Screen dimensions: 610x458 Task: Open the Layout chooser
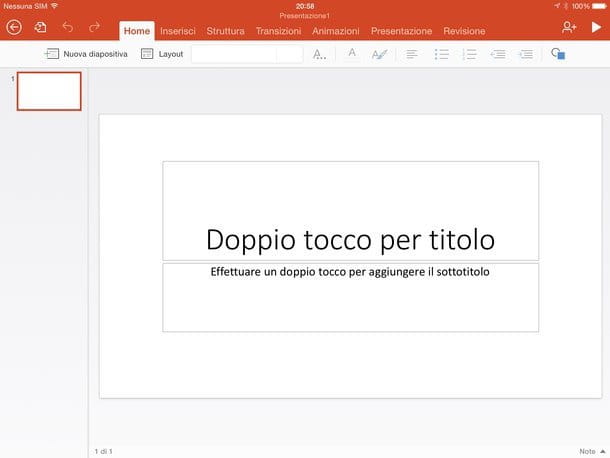click(162, 54)
